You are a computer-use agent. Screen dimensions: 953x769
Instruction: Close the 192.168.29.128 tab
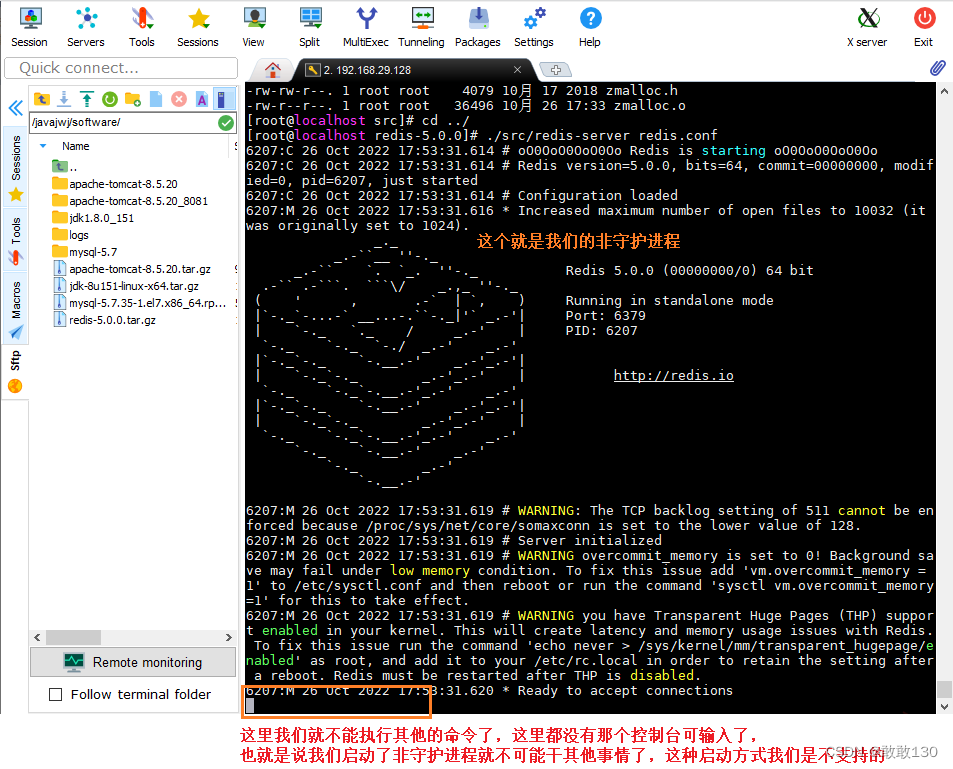[517, 70]
